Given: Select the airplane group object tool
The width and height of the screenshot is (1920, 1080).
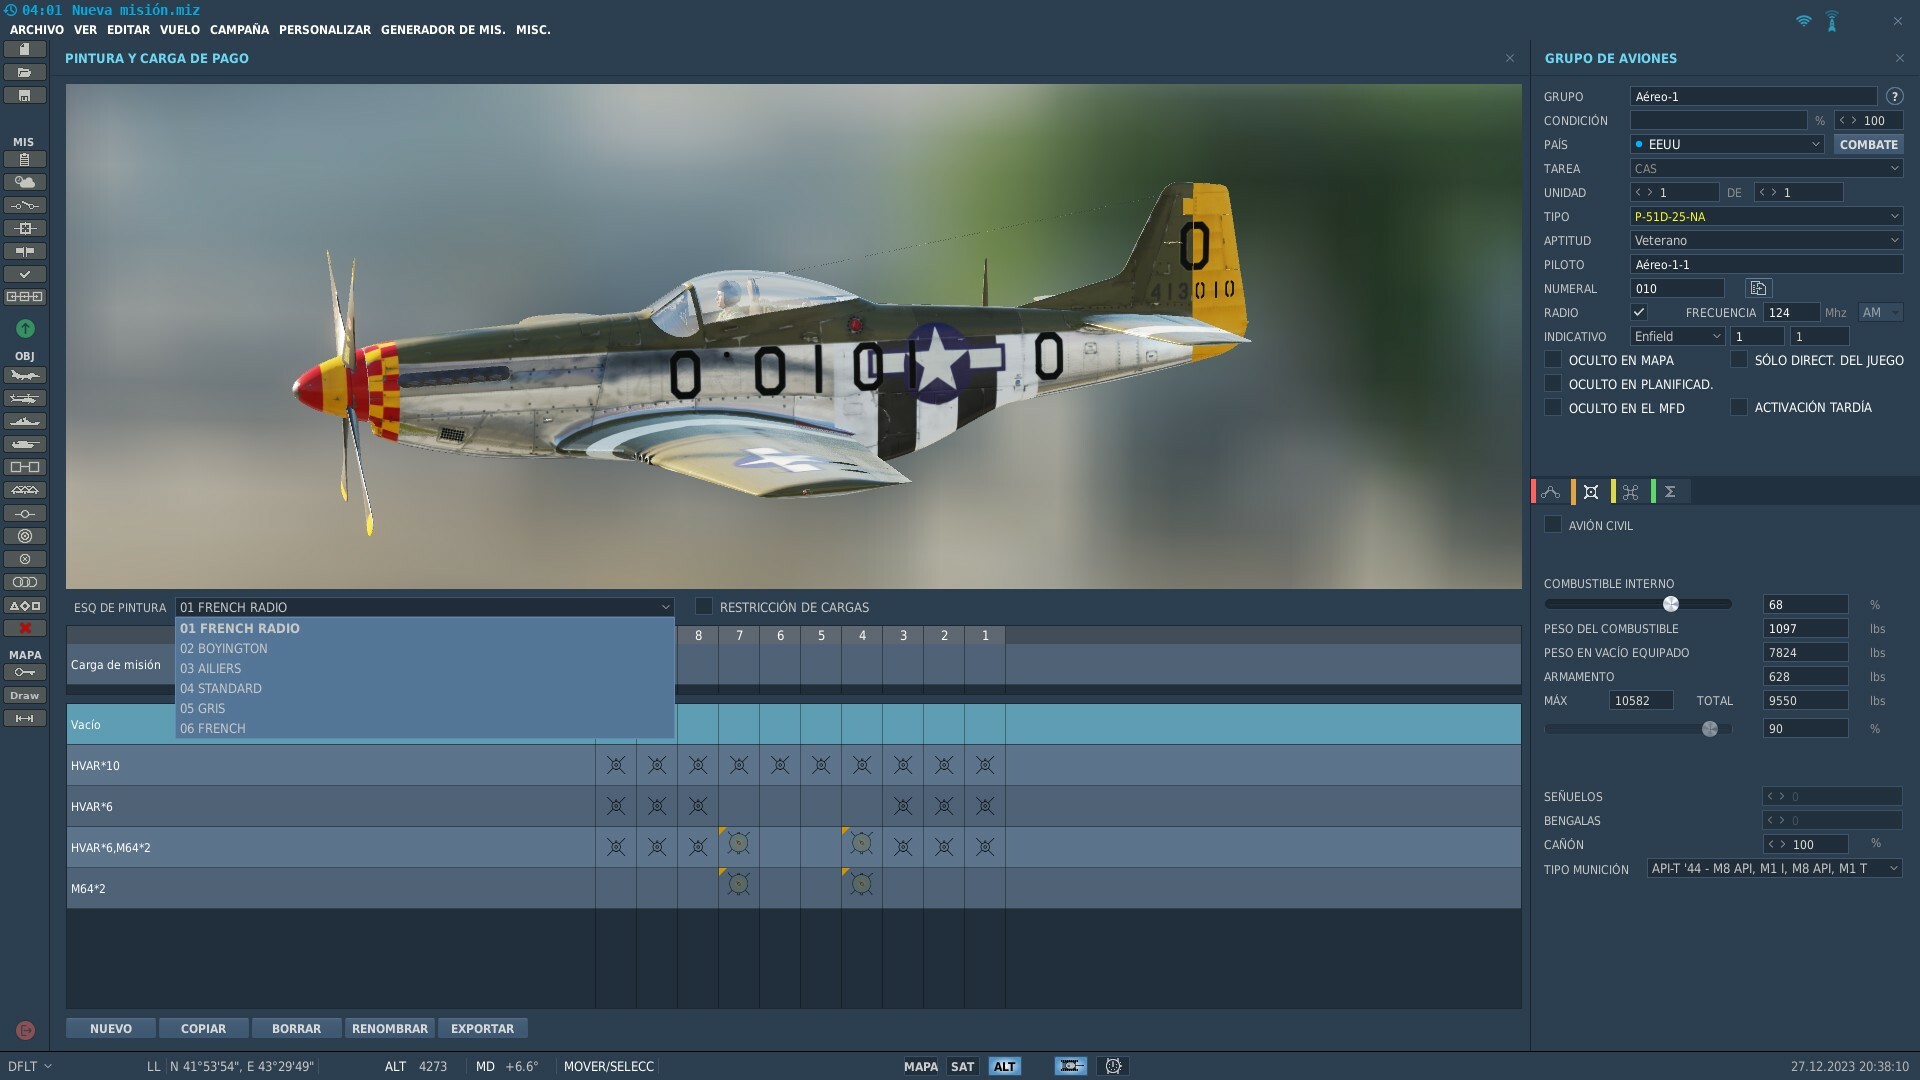Looking at the screenshot, I should pyautogui.click(x=25, y=376).
